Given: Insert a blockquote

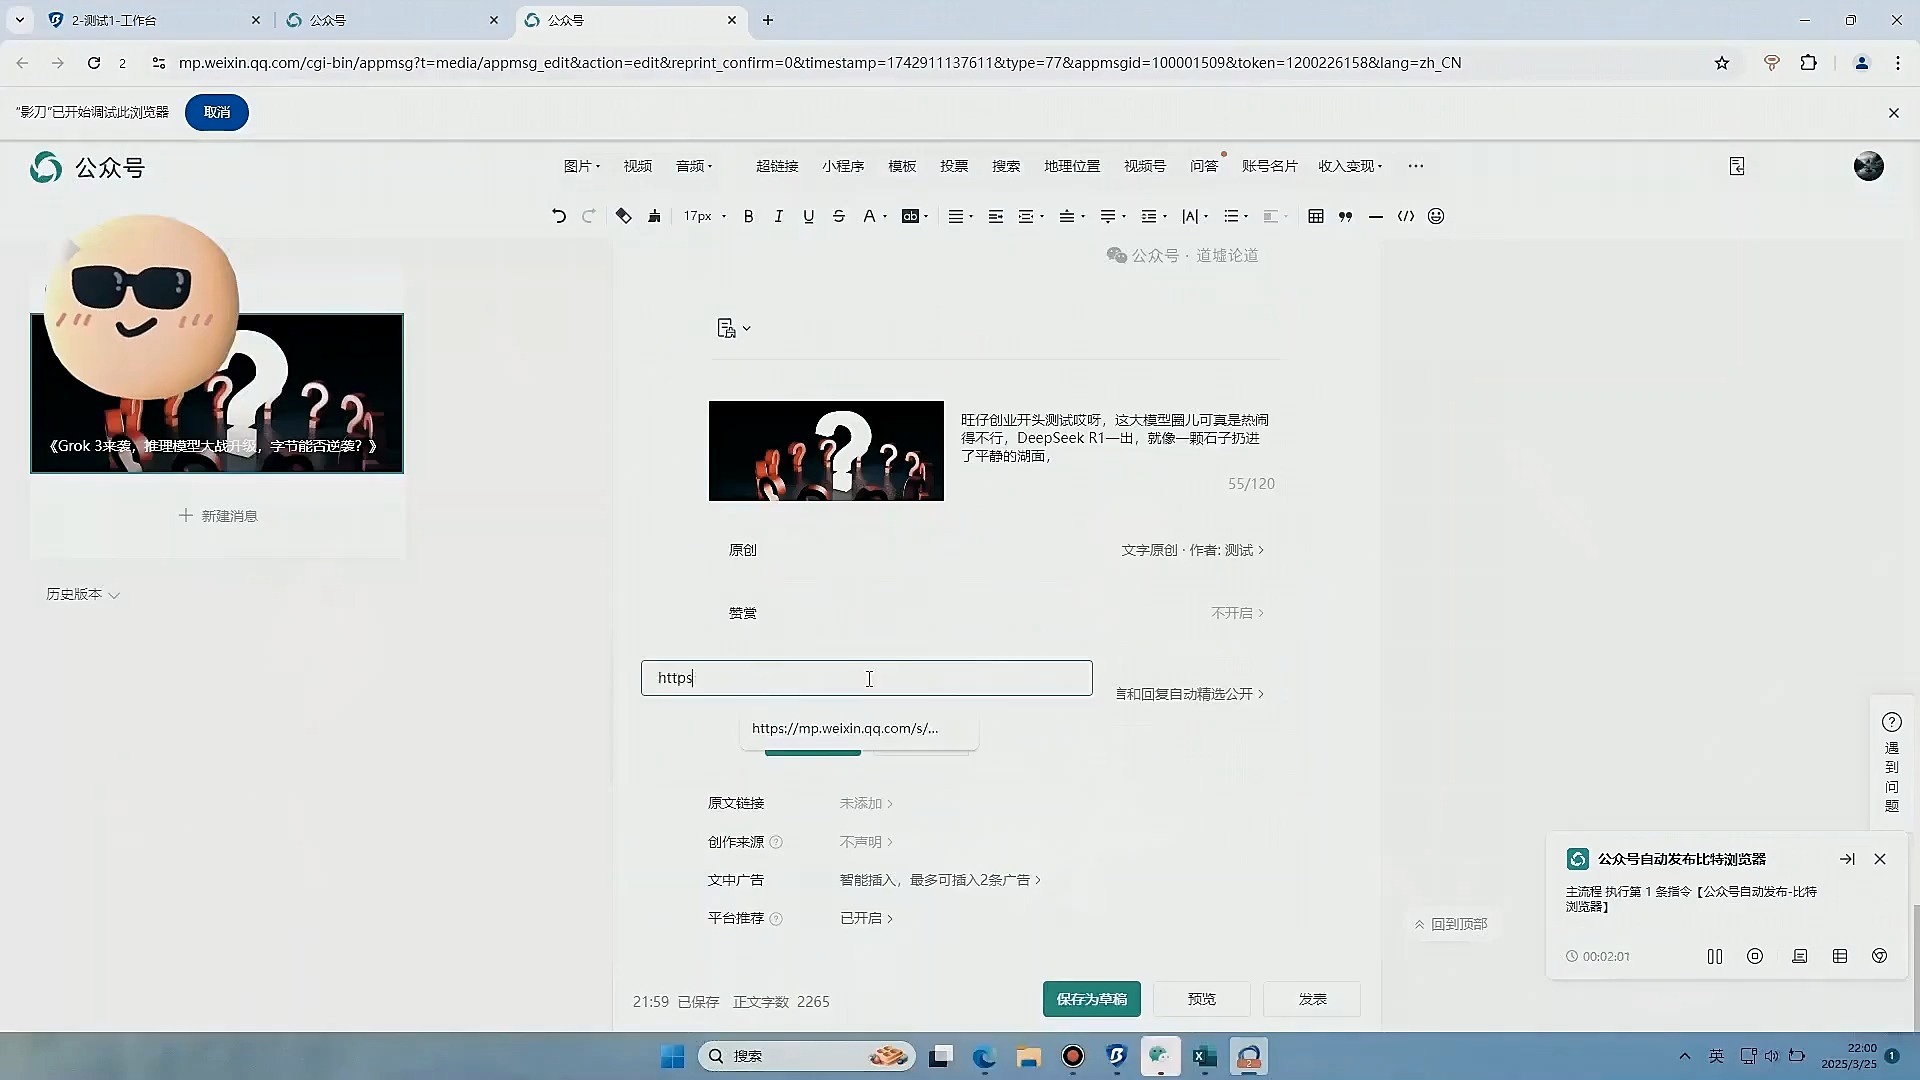Looking at the screenshot, I should 1345,216.
